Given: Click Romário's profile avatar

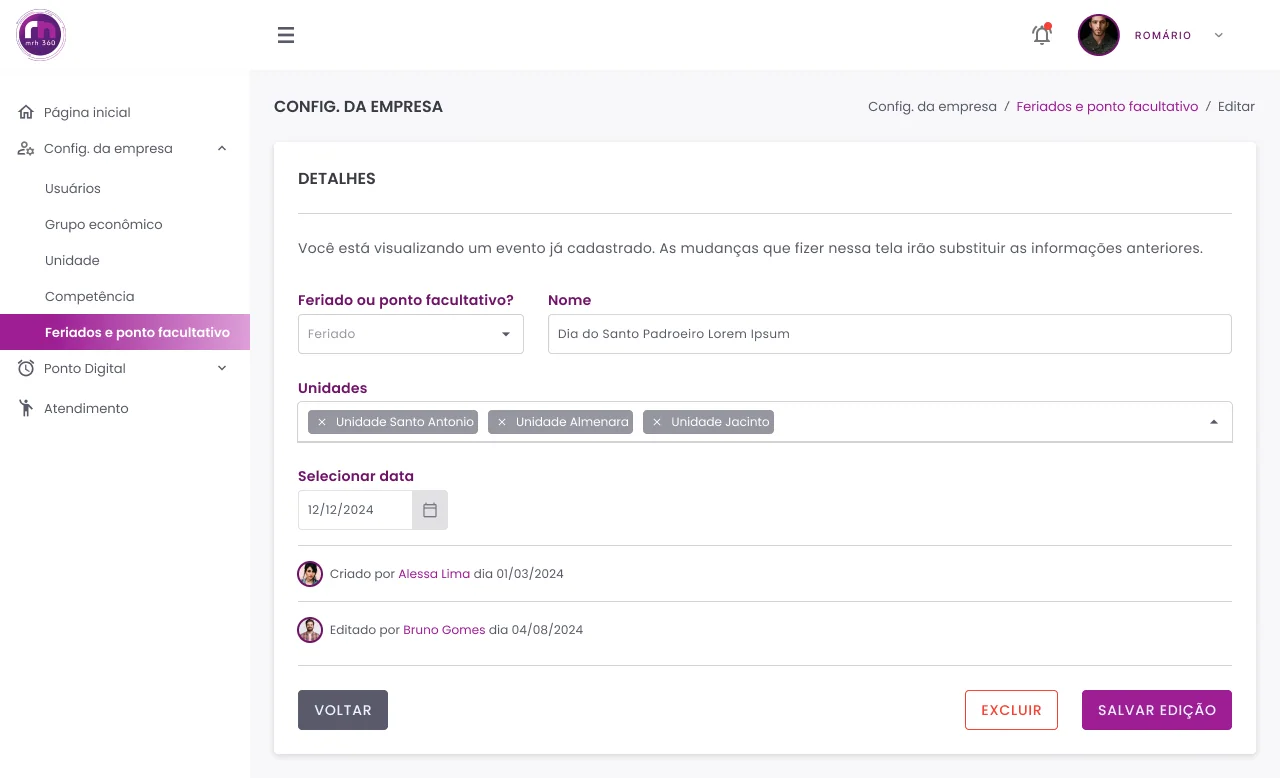Looking at the screenshot, I should coord(1098,35).
